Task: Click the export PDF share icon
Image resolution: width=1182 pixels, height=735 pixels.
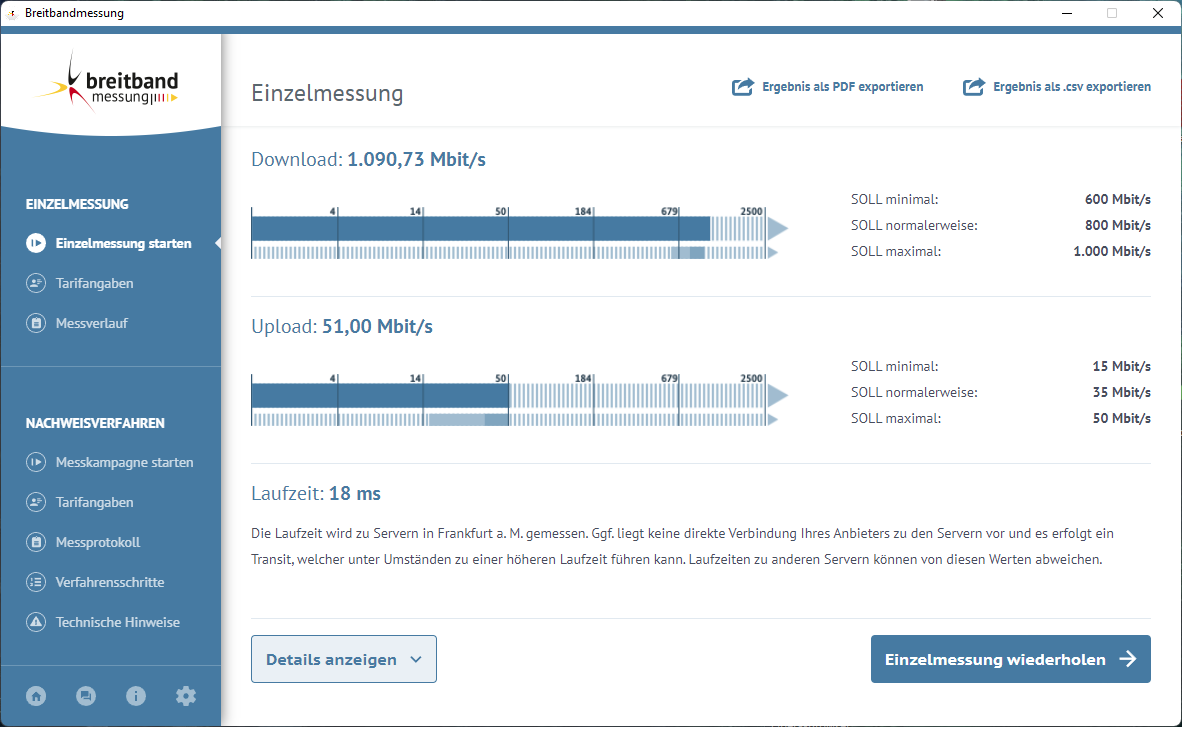Action: tap(742, 87)
